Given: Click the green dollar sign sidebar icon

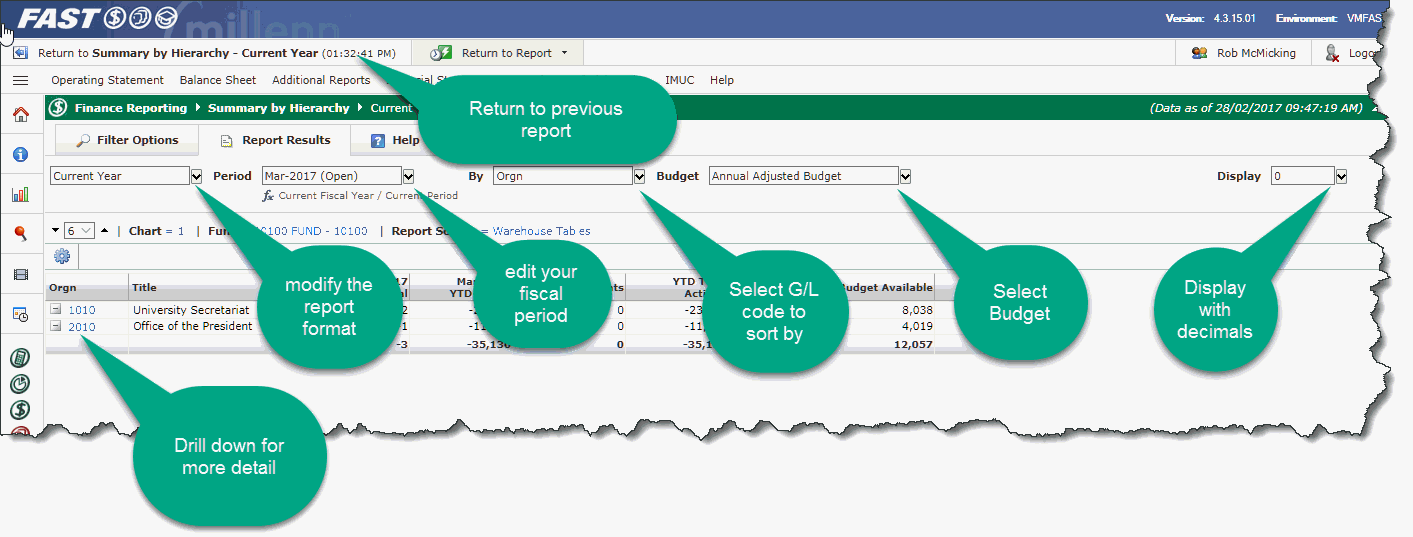Looking at the screenshot, I should (x=20, y=409).
